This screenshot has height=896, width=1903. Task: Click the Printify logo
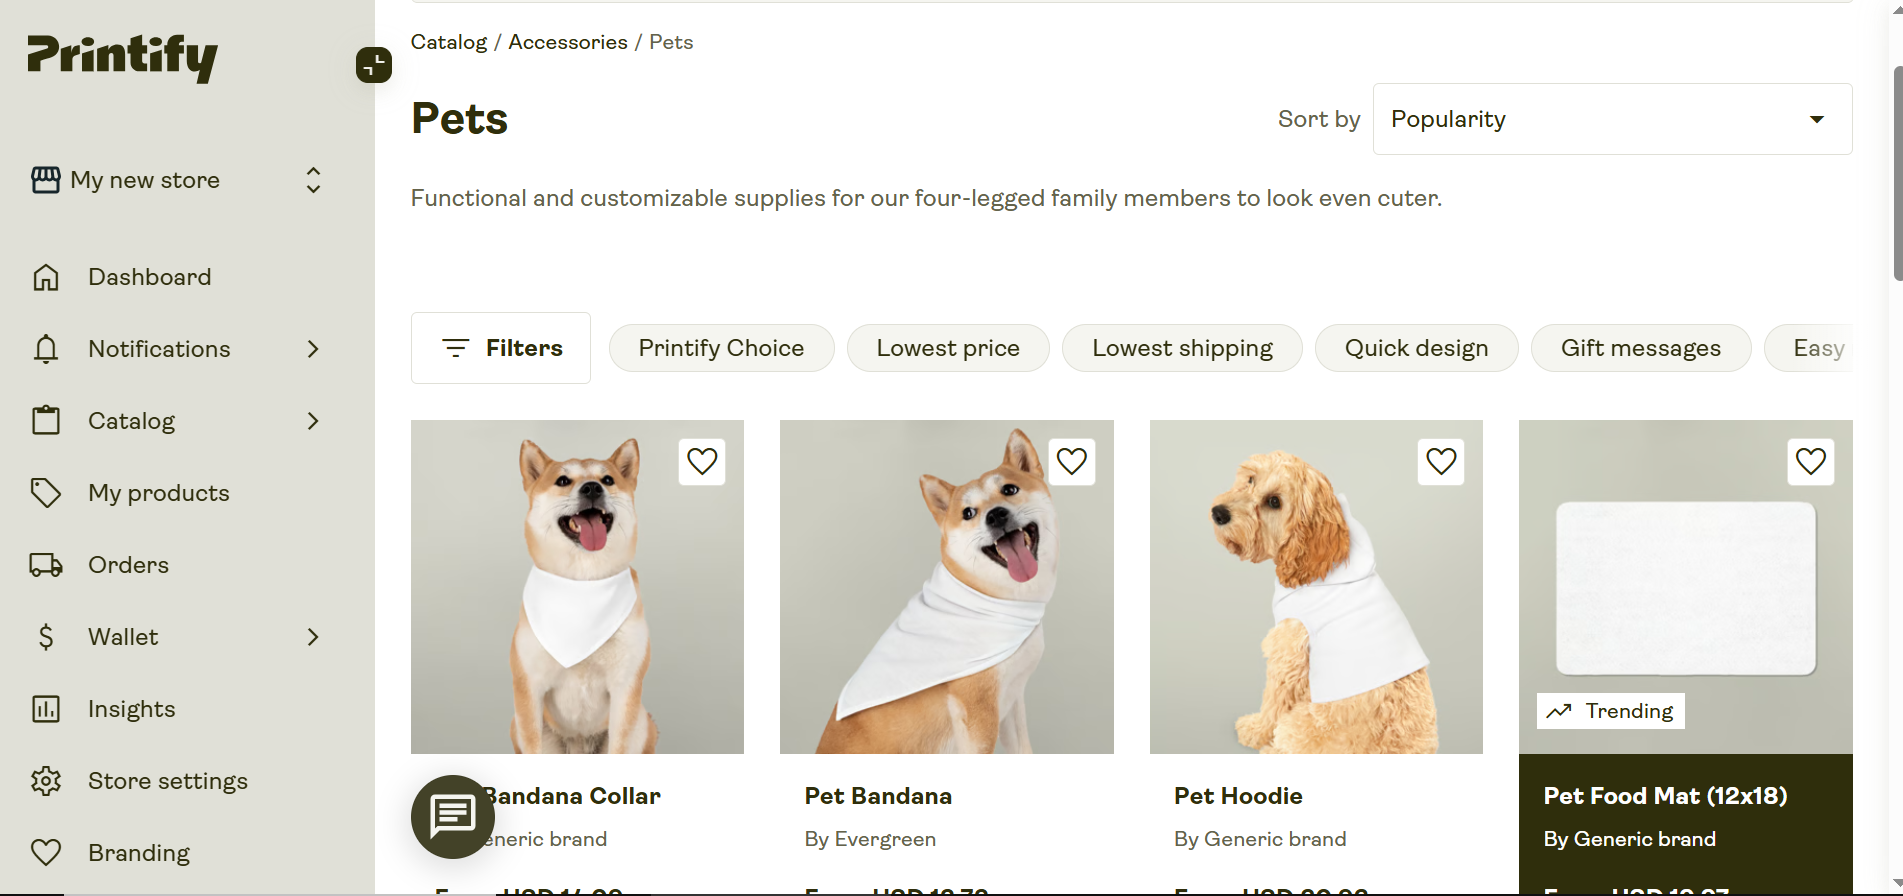coord(122,57)
